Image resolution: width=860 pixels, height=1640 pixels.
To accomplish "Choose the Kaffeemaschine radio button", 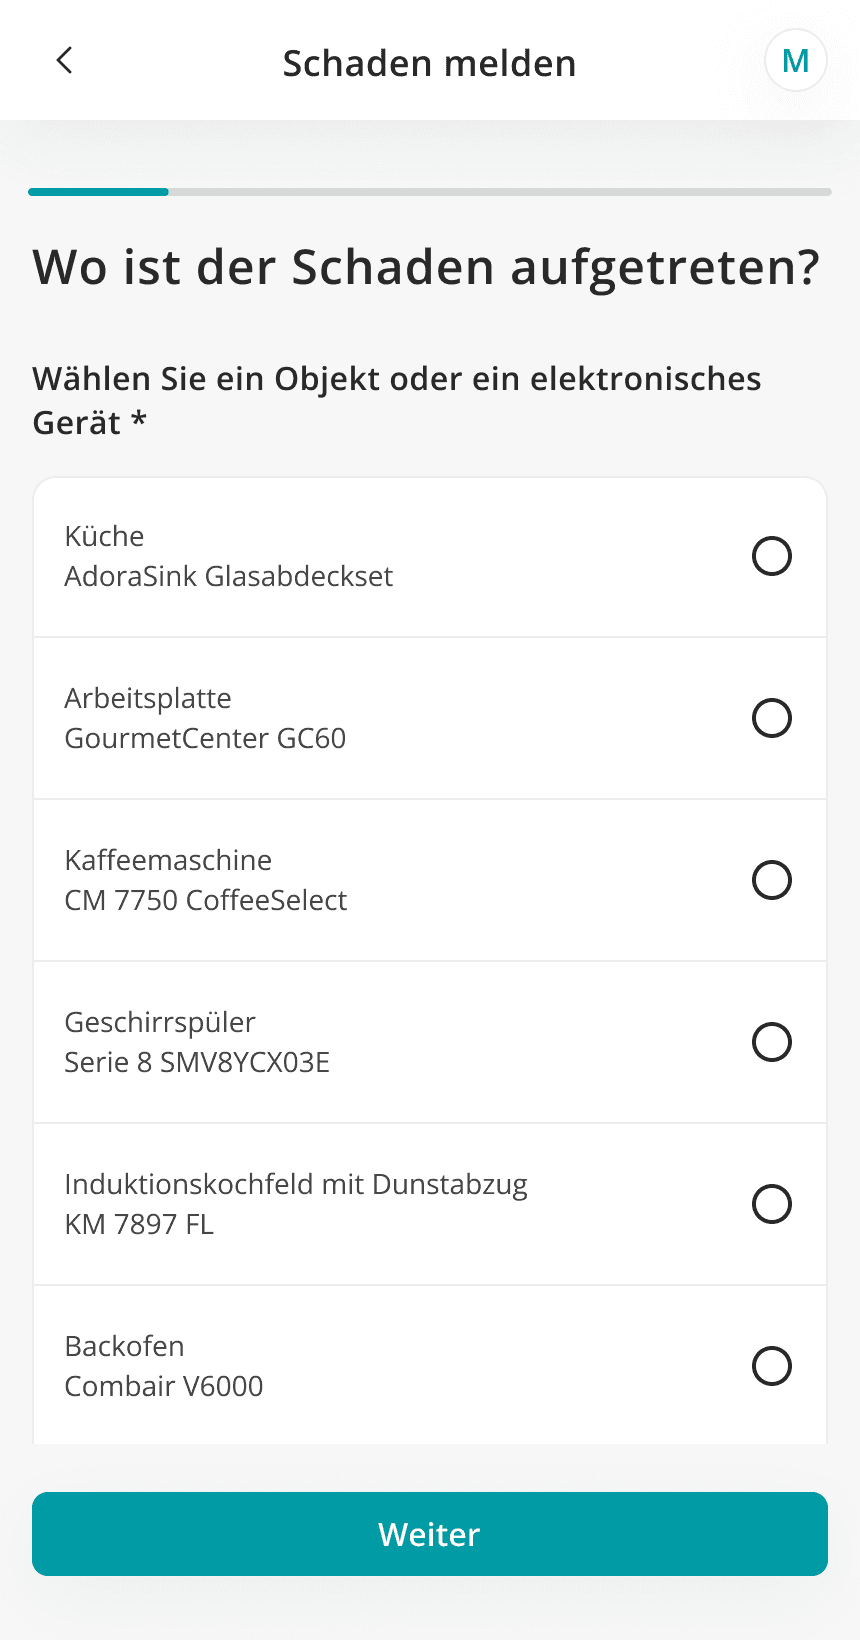I will pos(771,880).
